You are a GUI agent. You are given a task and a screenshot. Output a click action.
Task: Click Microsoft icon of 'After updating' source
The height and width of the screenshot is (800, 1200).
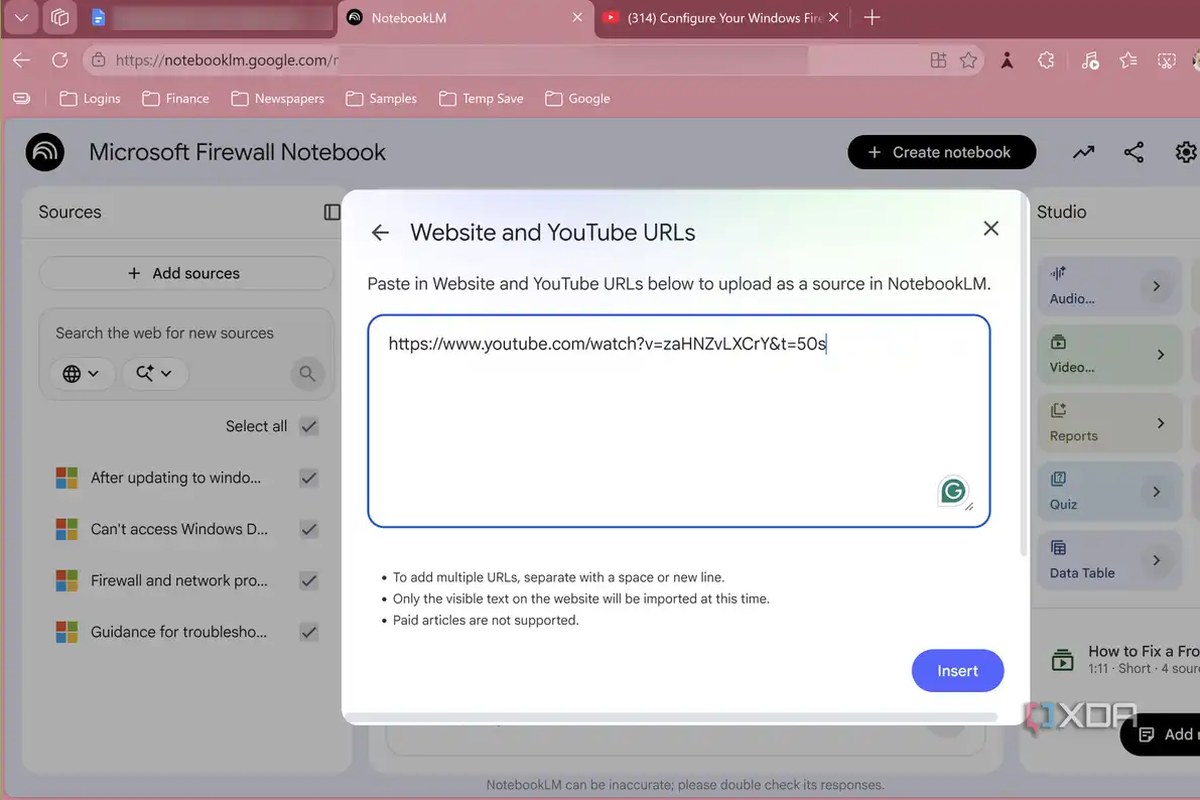67,478
